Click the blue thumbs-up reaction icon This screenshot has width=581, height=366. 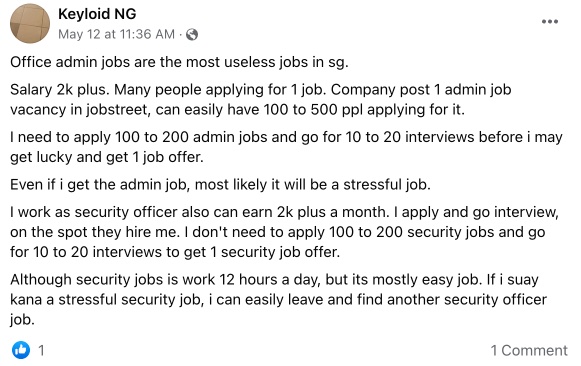(21, 350)
